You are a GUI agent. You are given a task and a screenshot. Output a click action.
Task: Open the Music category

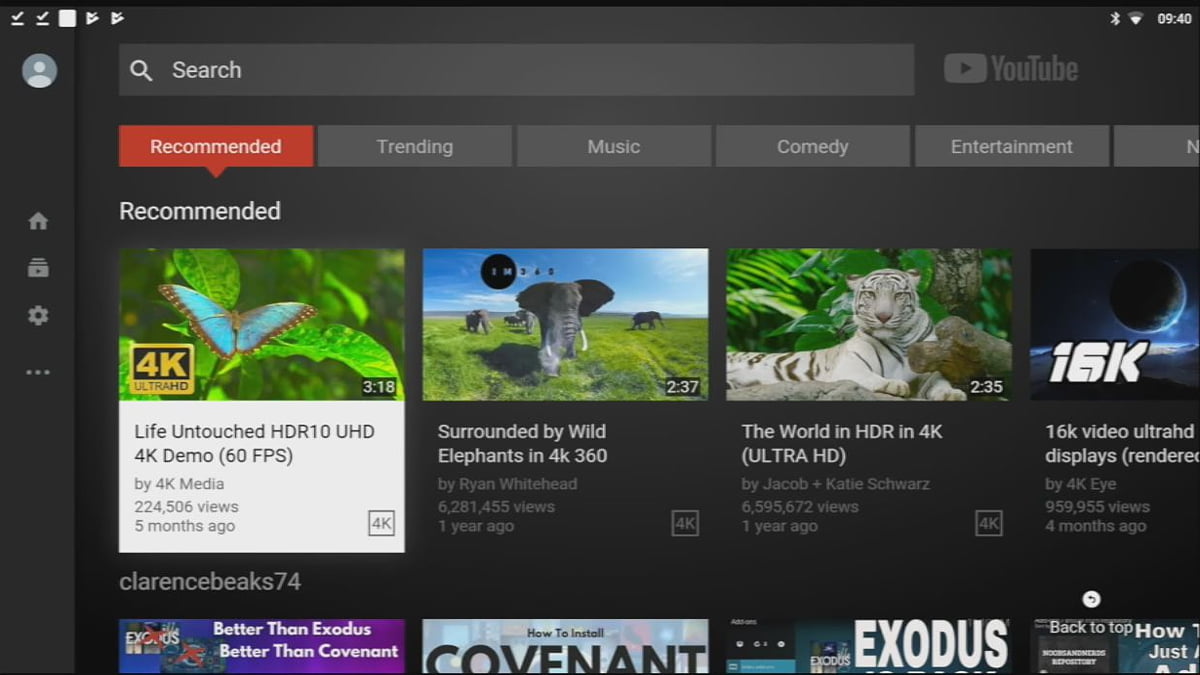click(x=613, y=146)
